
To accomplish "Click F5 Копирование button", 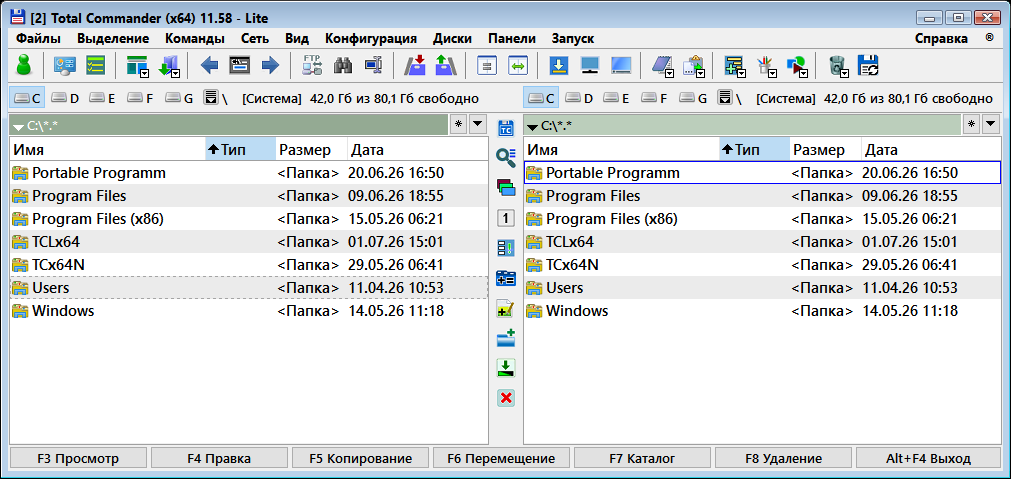I will 360,458.
